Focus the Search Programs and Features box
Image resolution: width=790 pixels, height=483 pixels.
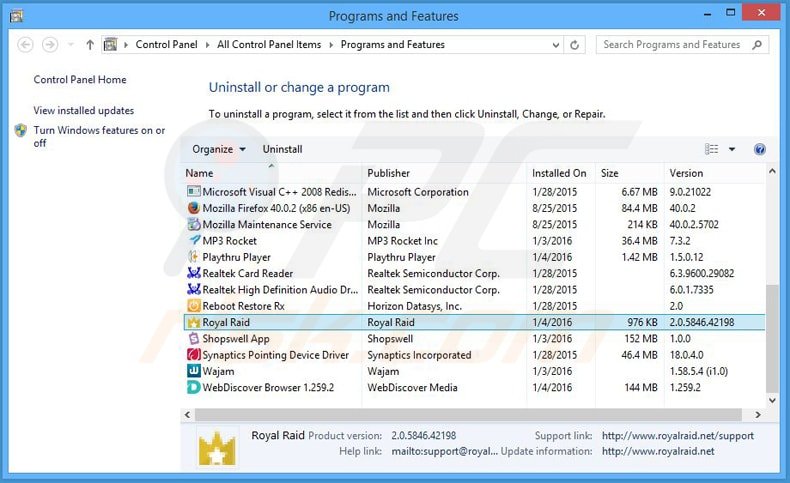pyautogui.click(x=682, y=45)
